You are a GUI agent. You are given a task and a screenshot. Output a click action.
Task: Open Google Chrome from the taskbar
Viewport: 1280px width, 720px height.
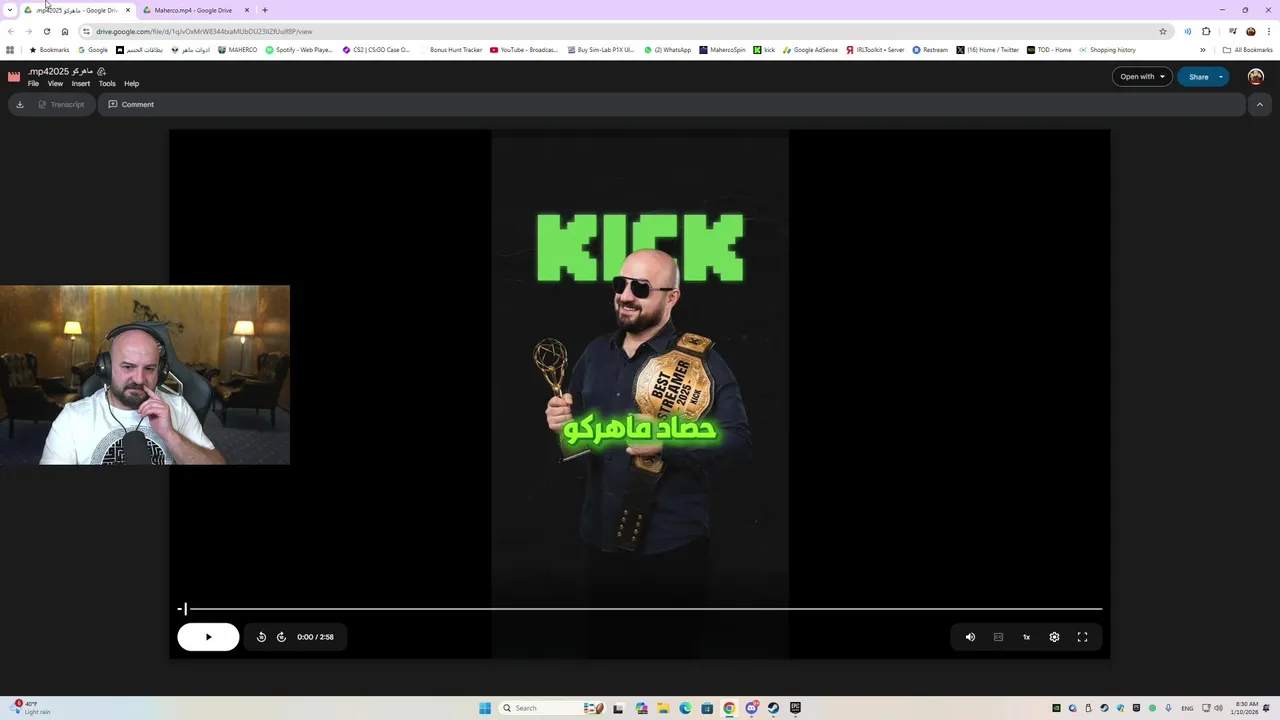click(x=729, y=708)
